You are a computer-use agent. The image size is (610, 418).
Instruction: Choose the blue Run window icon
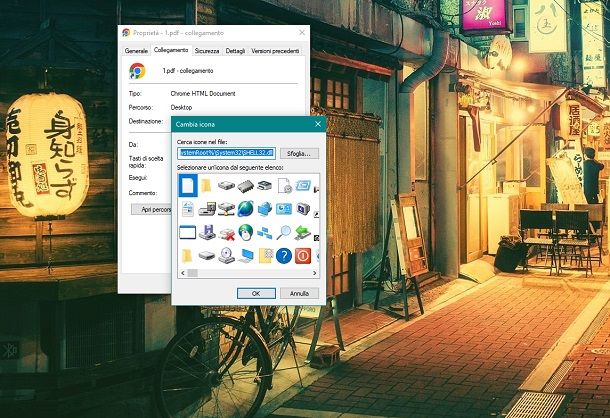303,185
